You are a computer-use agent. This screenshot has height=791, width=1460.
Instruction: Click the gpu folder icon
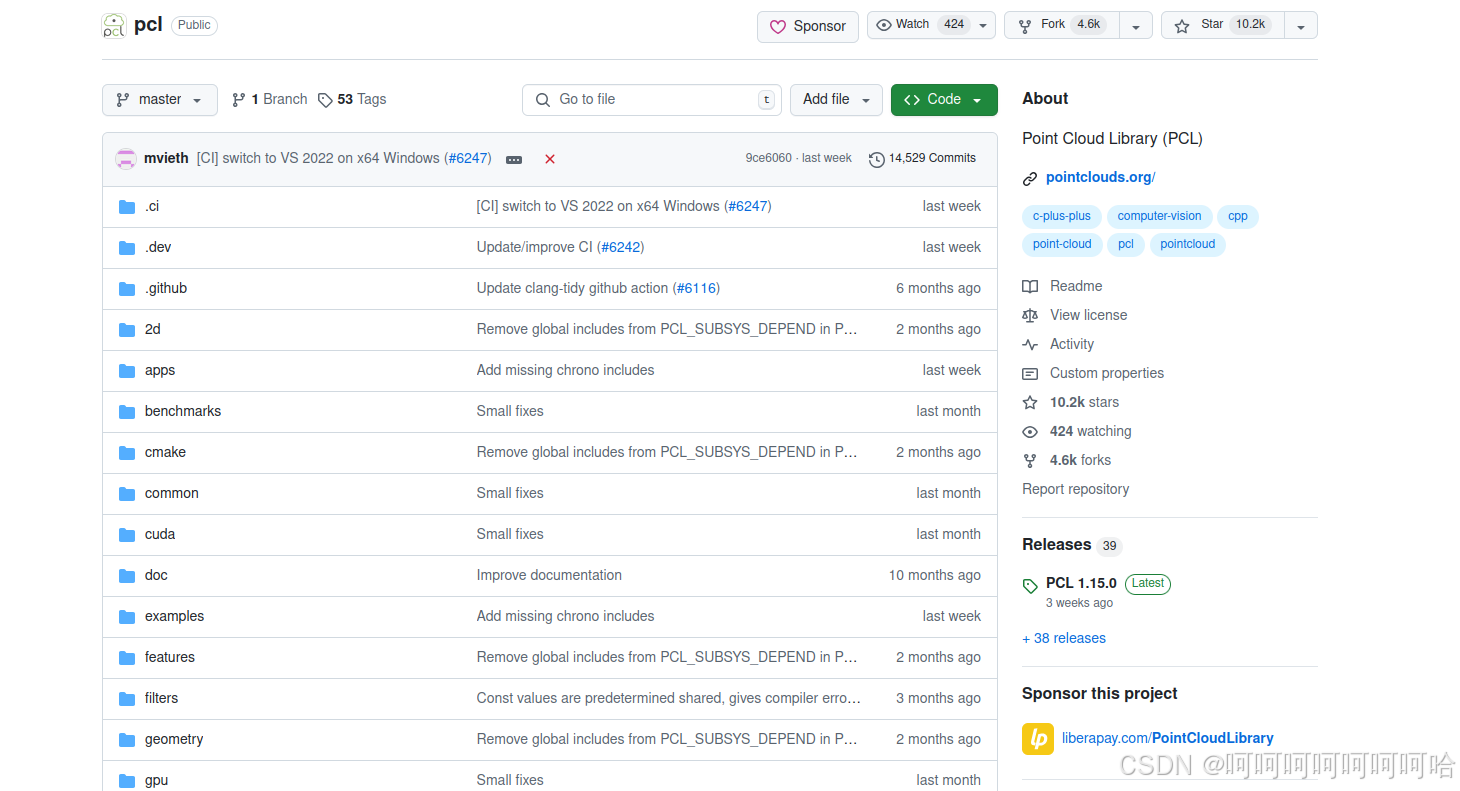(127, 780)
